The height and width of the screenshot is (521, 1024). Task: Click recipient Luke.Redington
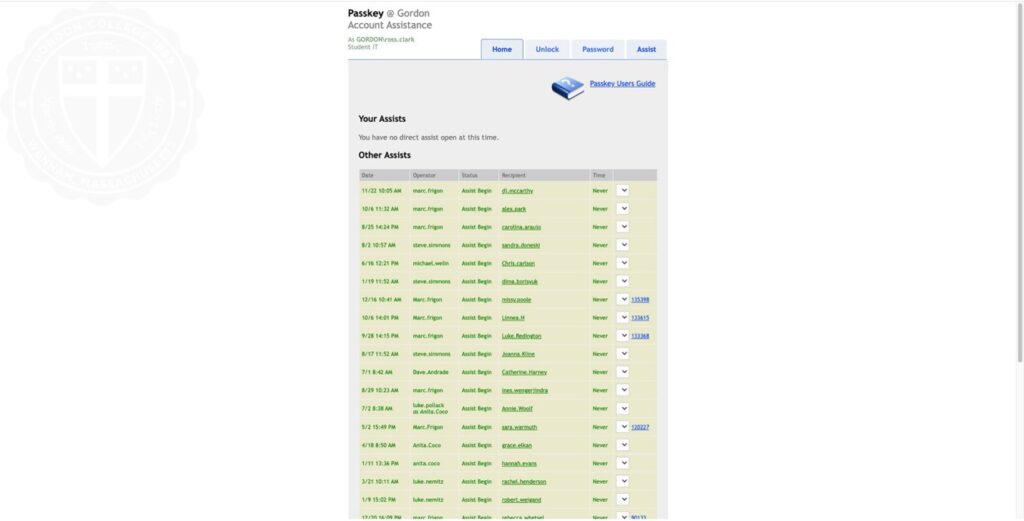tap(521, 336)
